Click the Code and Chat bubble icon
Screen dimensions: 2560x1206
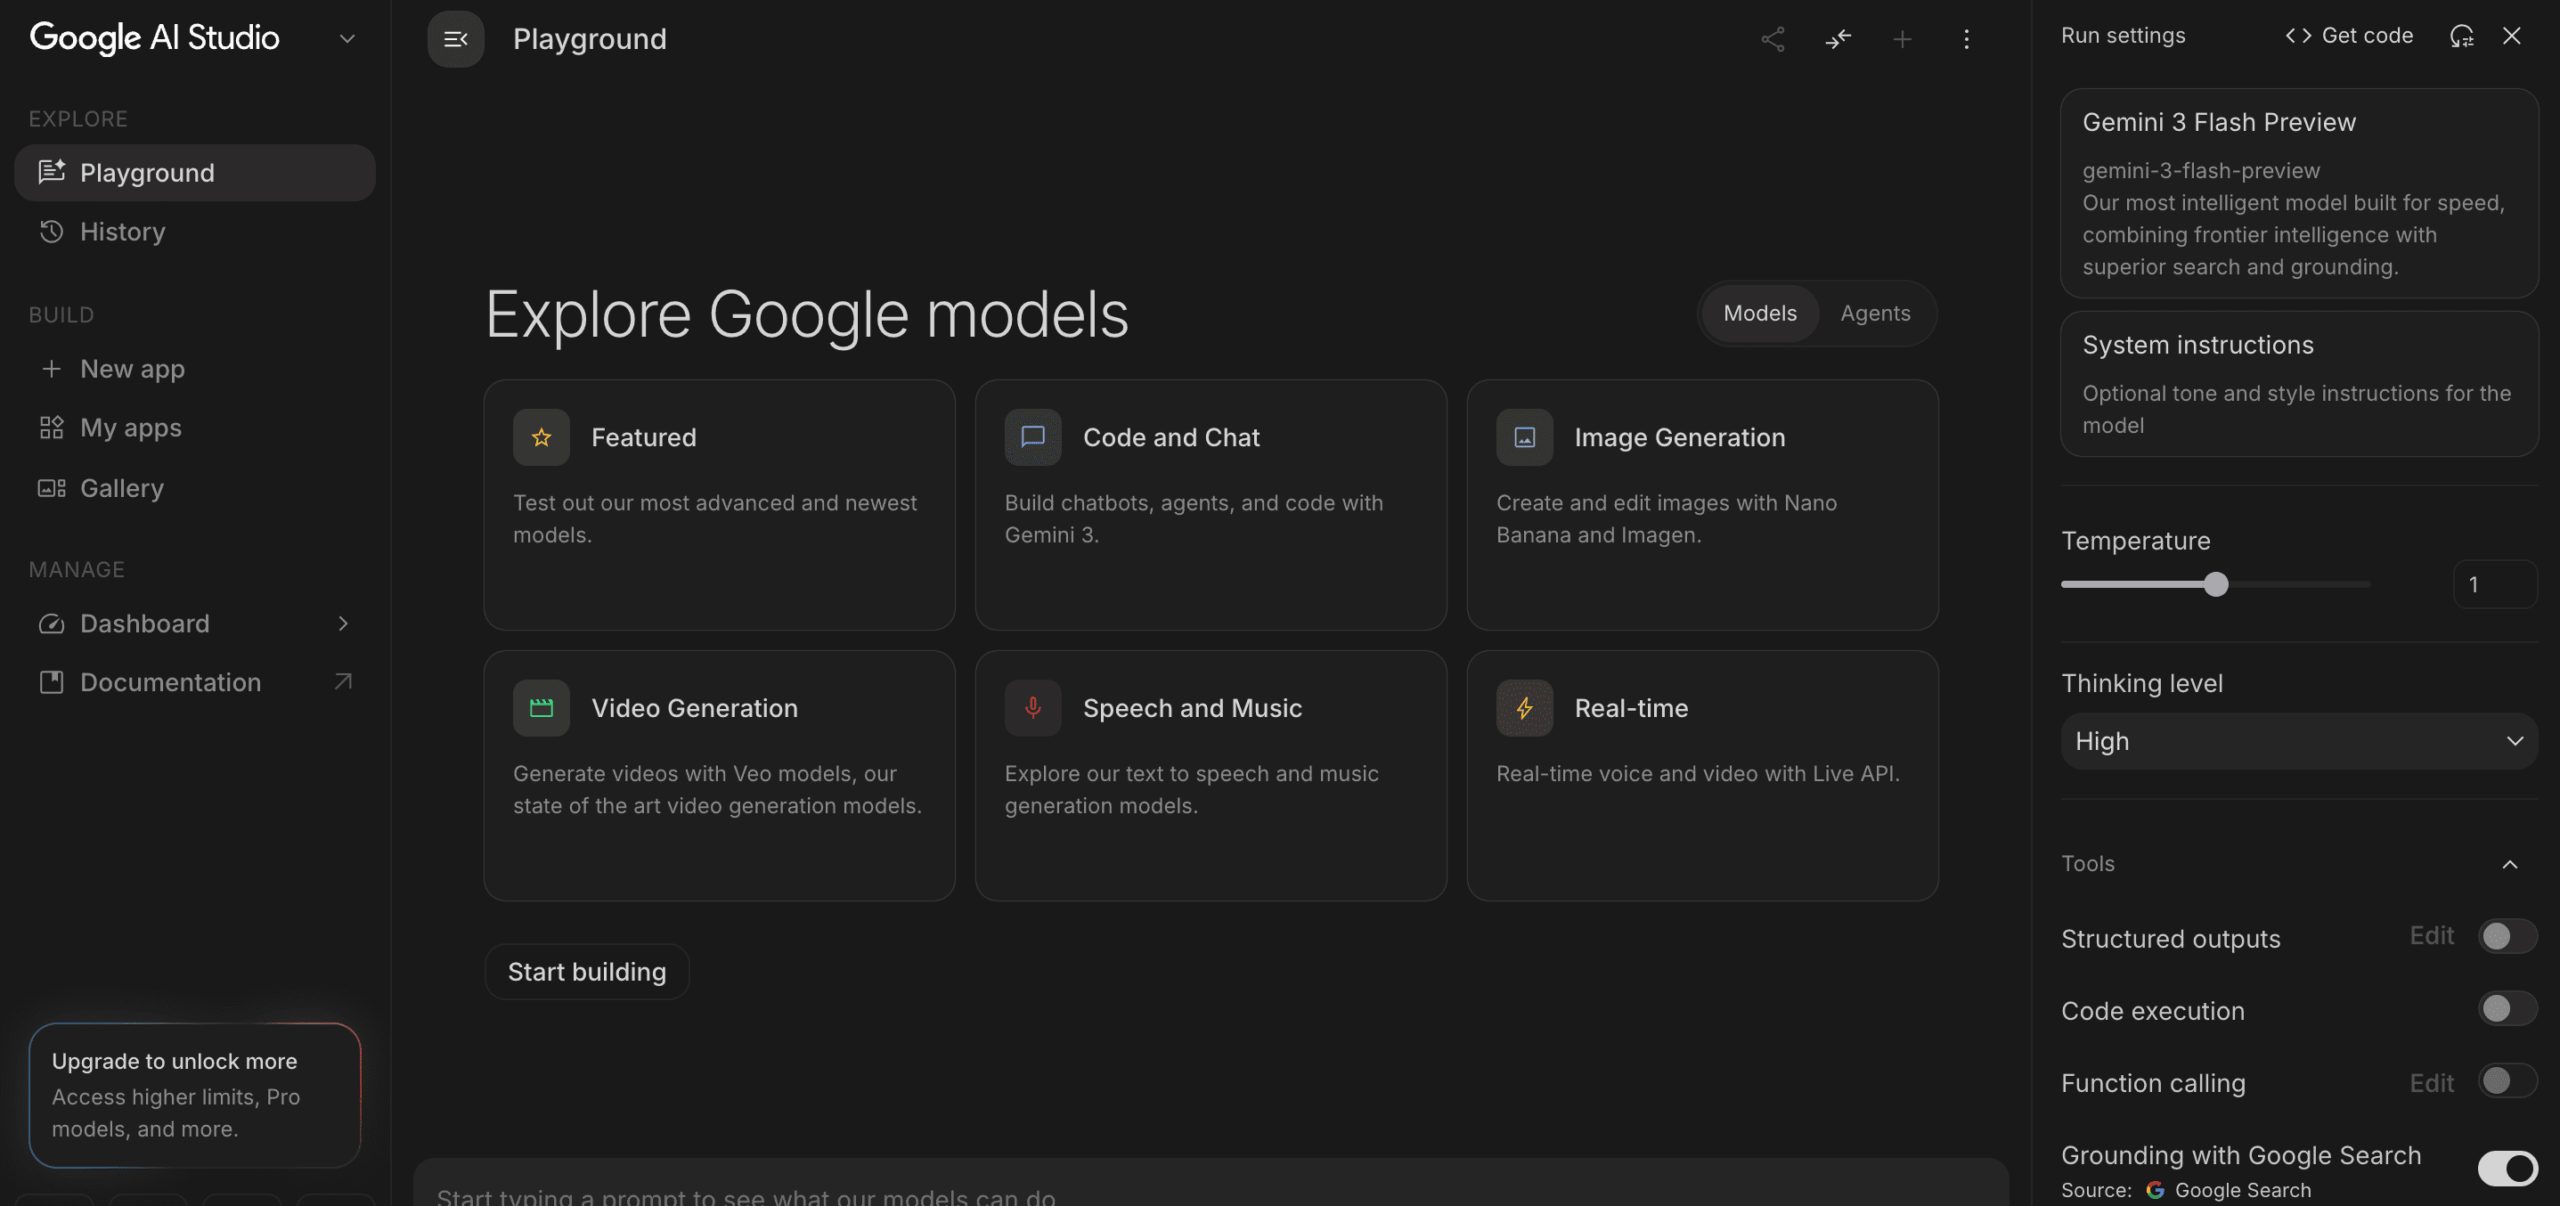point(1033,437)
